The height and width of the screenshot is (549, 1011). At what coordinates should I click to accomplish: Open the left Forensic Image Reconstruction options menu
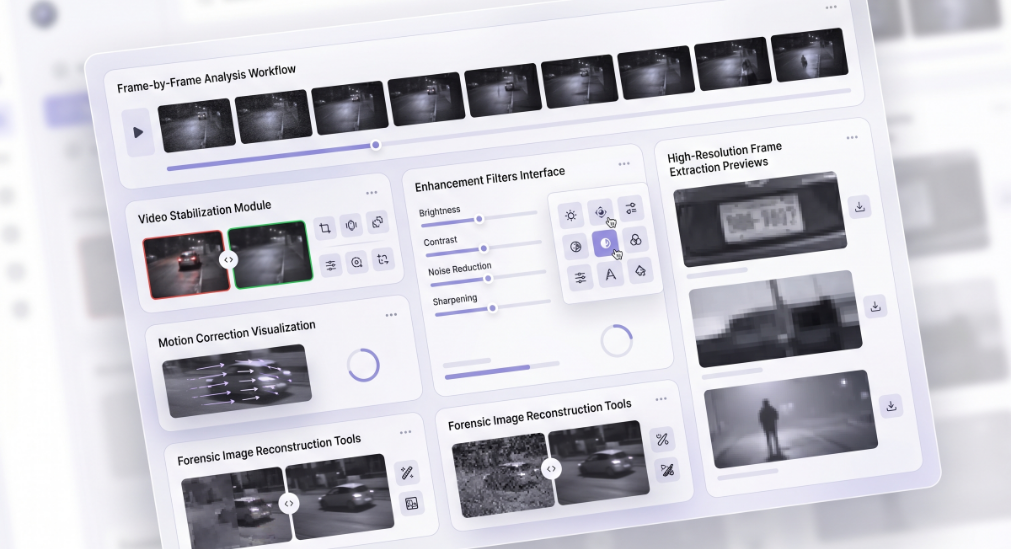(405, 432)
